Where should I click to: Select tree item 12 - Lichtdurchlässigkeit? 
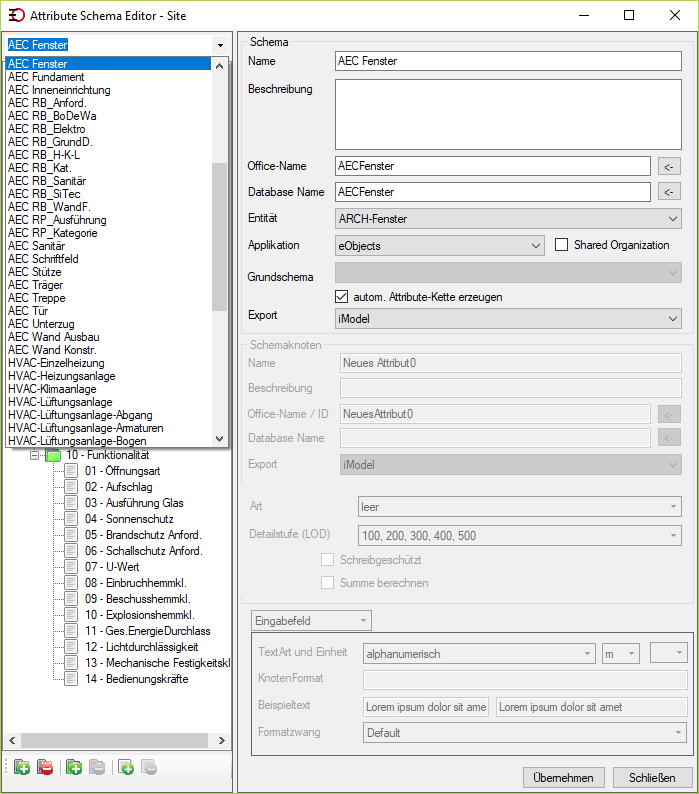(x=141, y=647)
